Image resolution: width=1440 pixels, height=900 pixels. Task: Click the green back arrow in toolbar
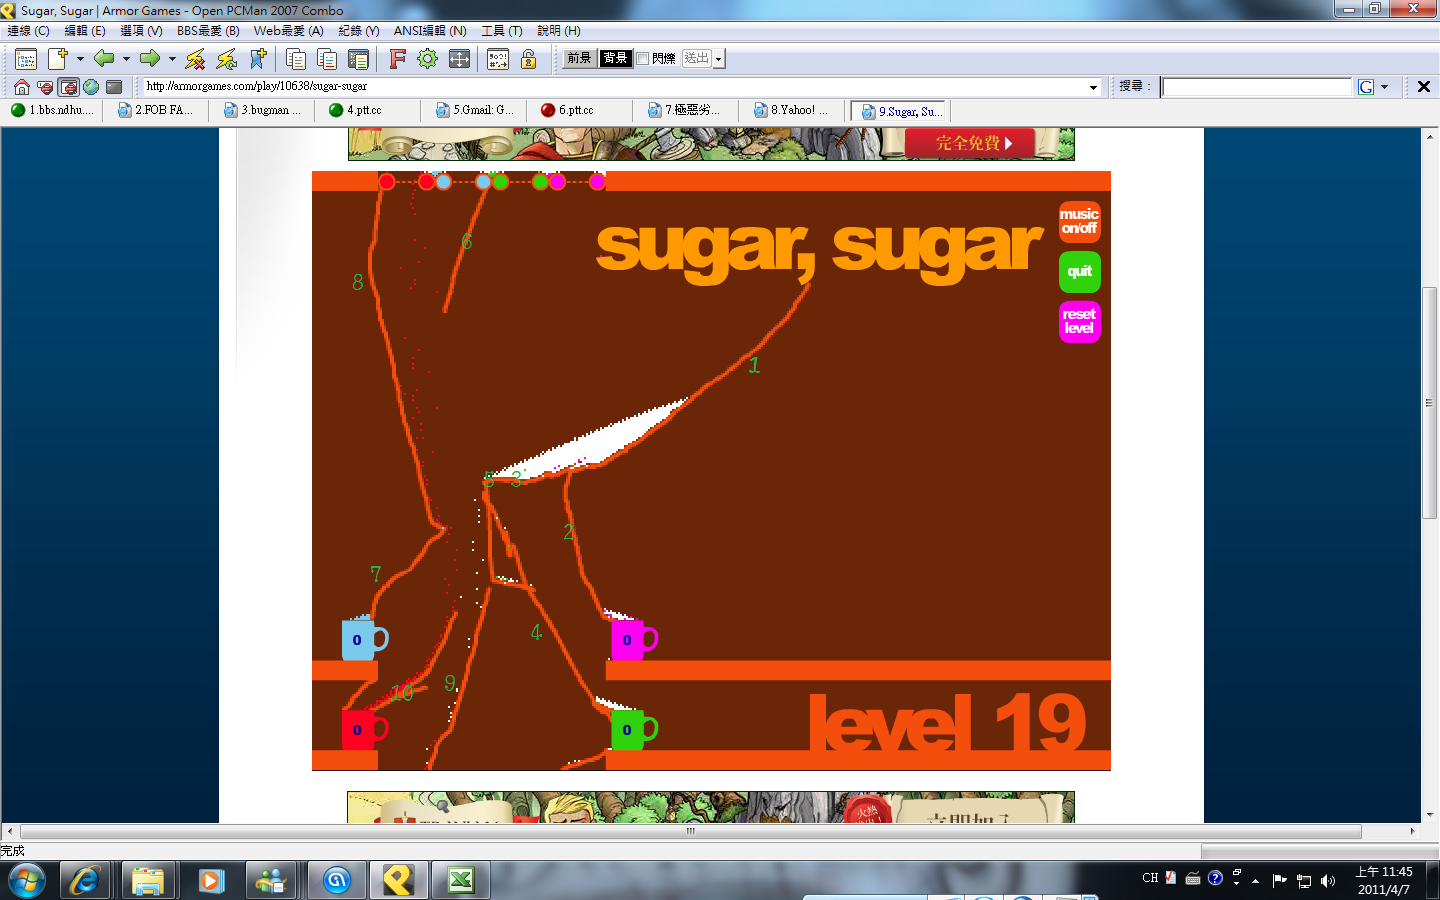103,59
